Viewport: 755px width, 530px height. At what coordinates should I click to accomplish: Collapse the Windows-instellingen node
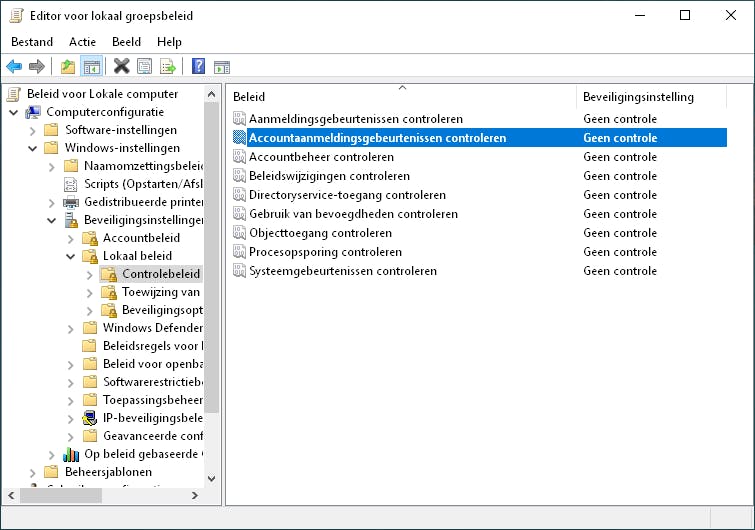[32, 148]
